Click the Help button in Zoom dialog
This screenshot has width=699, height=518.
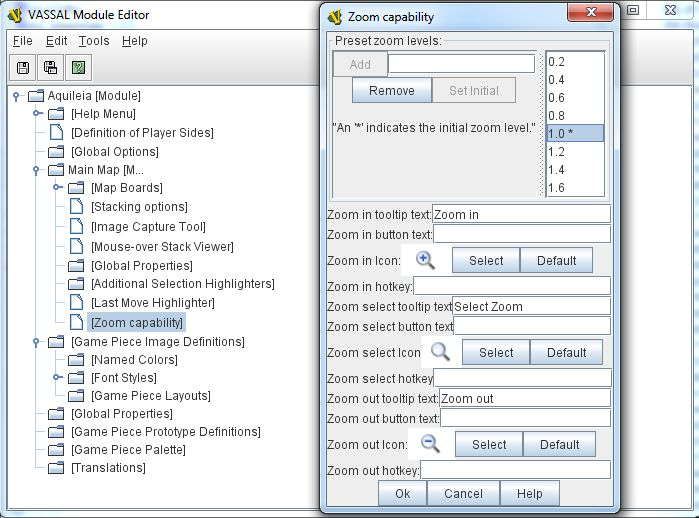tap(530, 493)
